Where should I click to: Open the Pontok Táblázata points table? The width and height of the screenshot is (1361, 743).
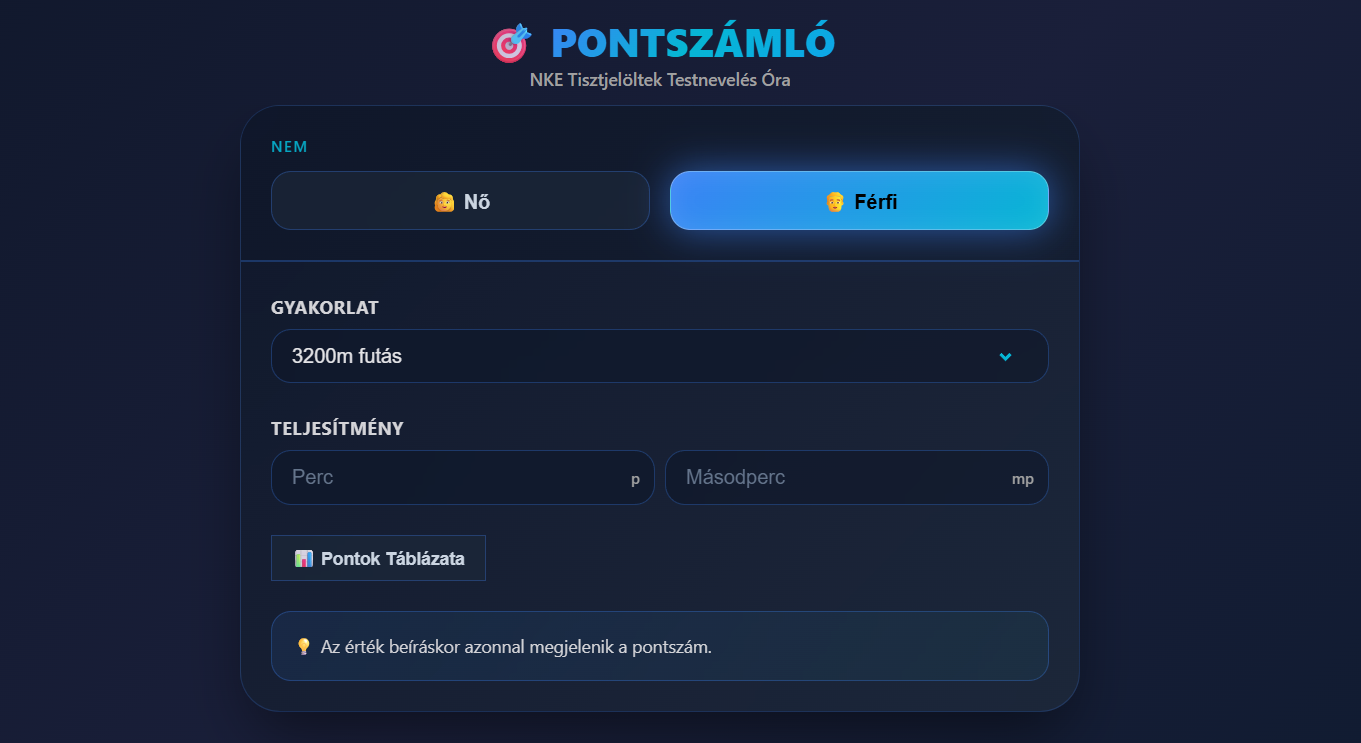coord(378,558)
